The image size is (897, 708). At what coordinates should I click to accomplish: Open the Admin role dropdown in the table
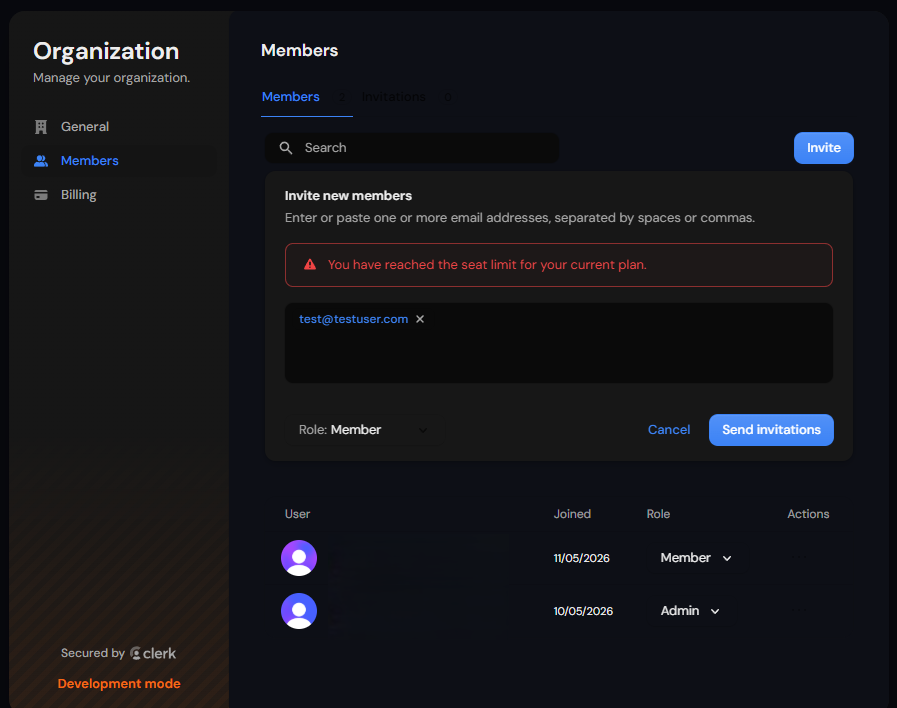(690, 611)
